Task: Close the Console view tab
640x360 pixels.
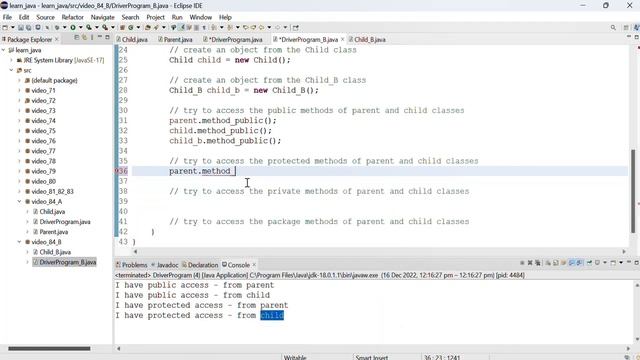Action: (254, 265)
